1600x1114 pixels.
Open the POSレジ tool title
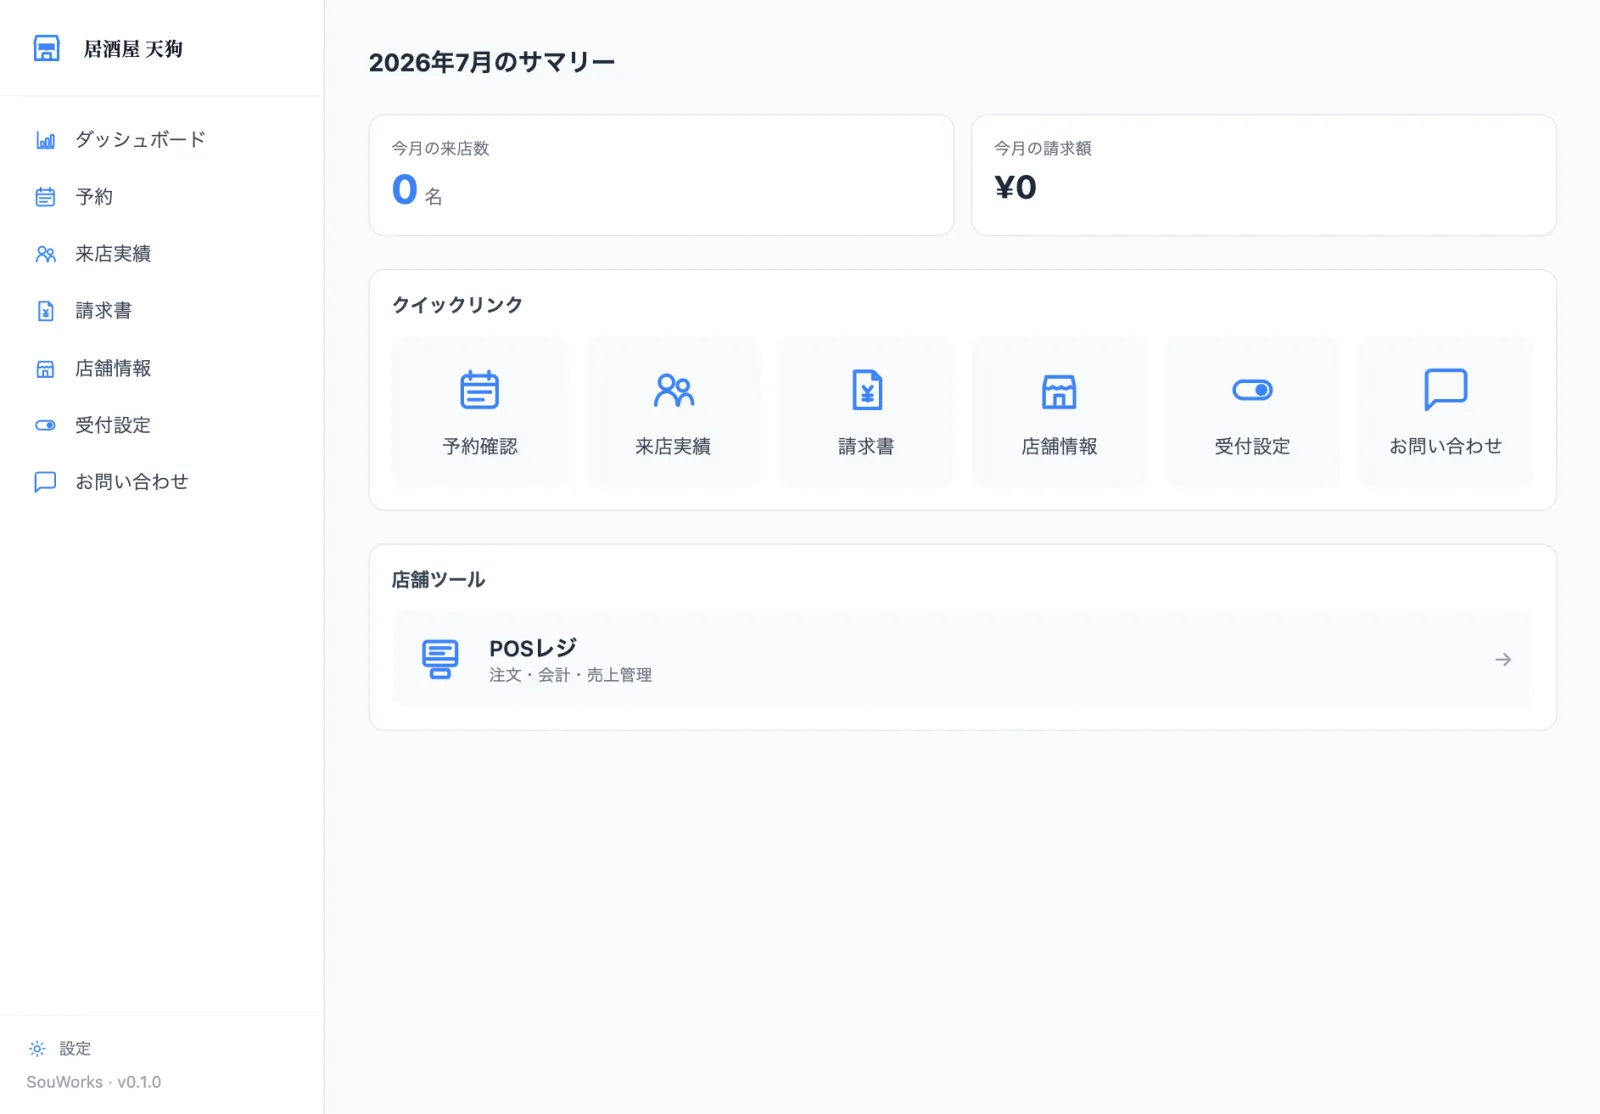(533, 648)
